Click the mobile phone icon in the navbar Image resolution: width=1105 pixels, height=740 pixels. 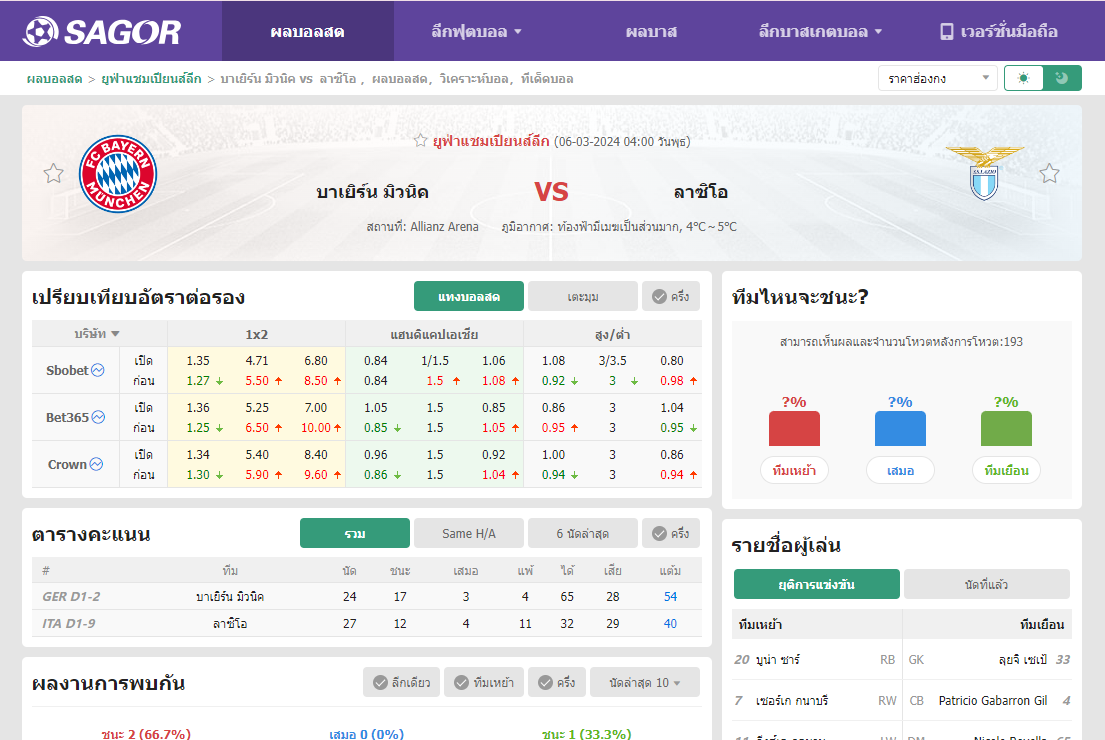946,32
